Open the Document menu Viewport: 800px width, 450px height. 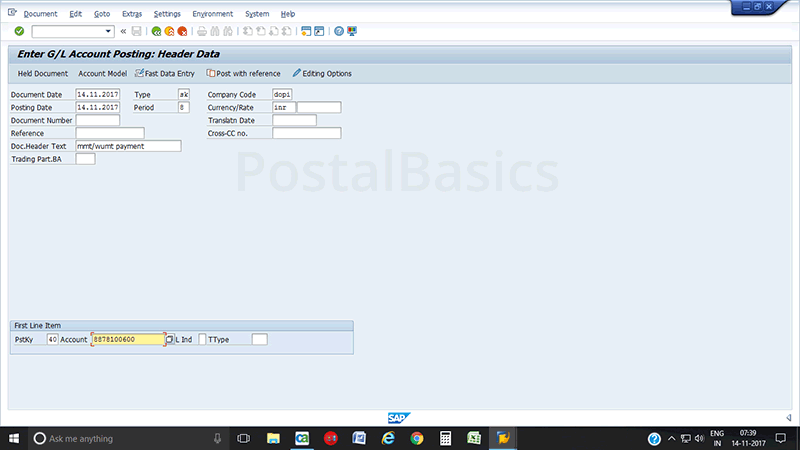pos(40,14)
